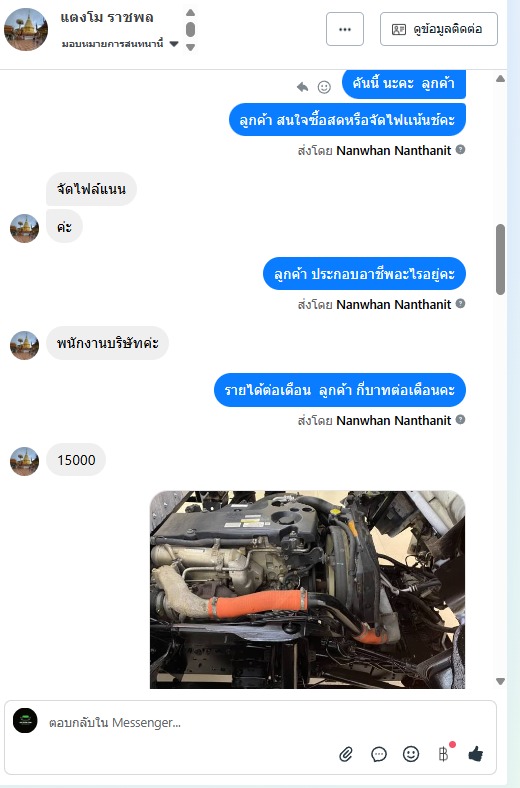Click the ดูข้อมูลติดต่อ contact info button
Screen dimensions: 520x788
click(439, 29)
